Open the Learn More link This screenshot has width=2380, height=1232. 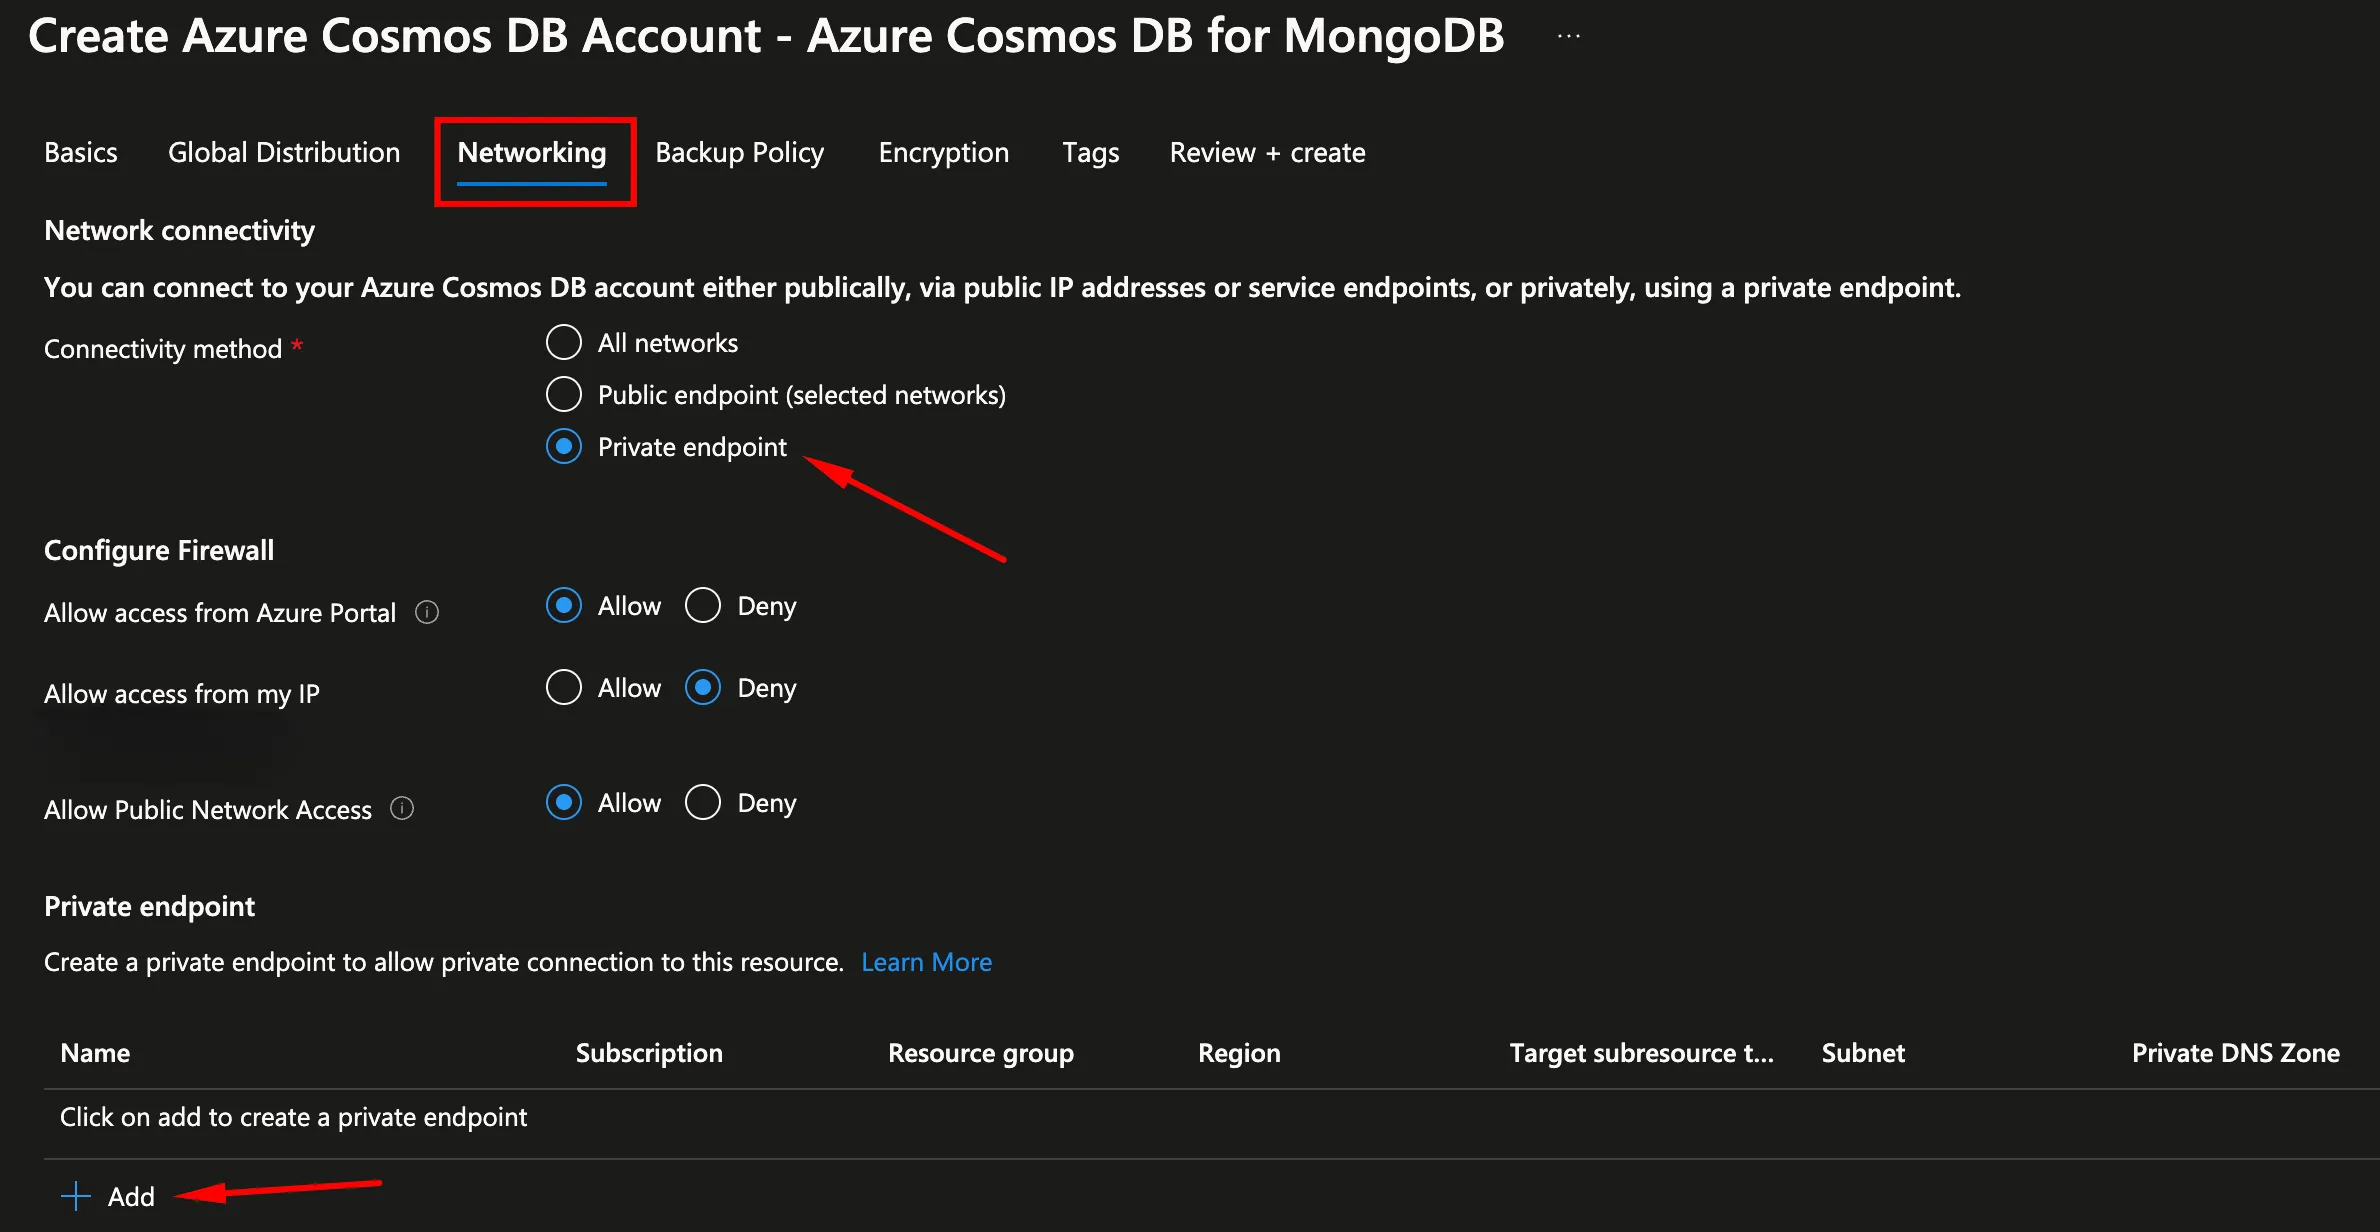point(926,962)
